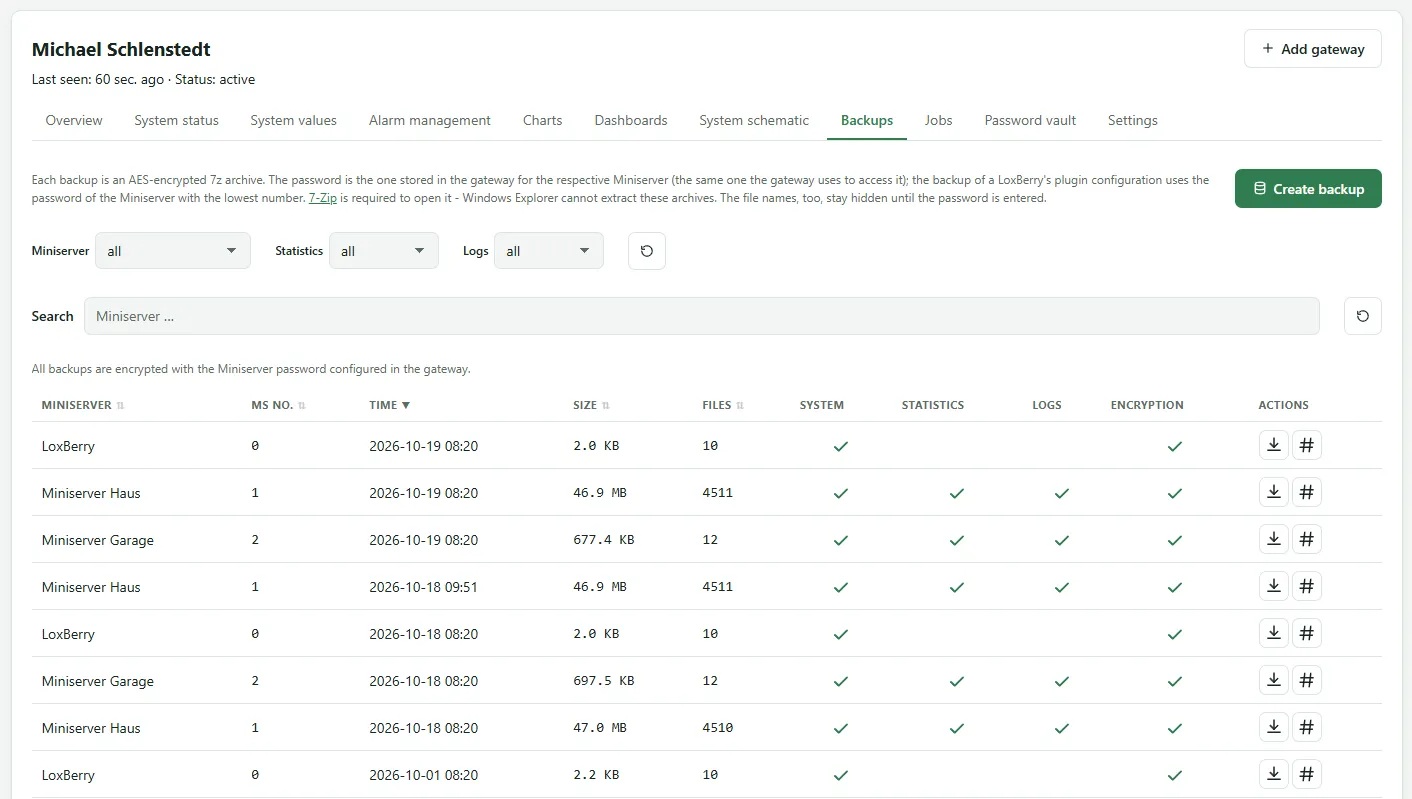This screenshot has height=799, width=1412.
Task: Show hash for Haus backup at 09:51
Action: tap(1306, 586)
